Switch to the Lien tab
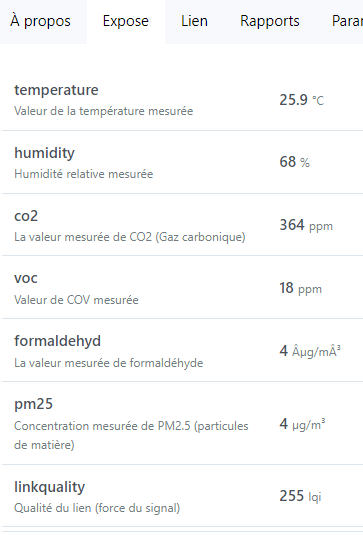 tap(194, 21)
